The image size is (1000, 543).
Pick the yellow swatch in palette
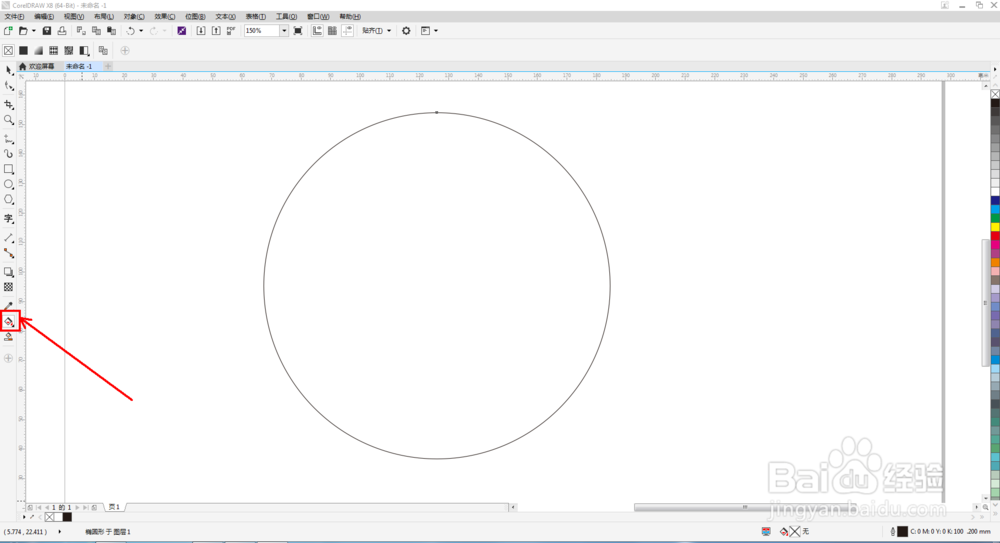pos(995,227)
